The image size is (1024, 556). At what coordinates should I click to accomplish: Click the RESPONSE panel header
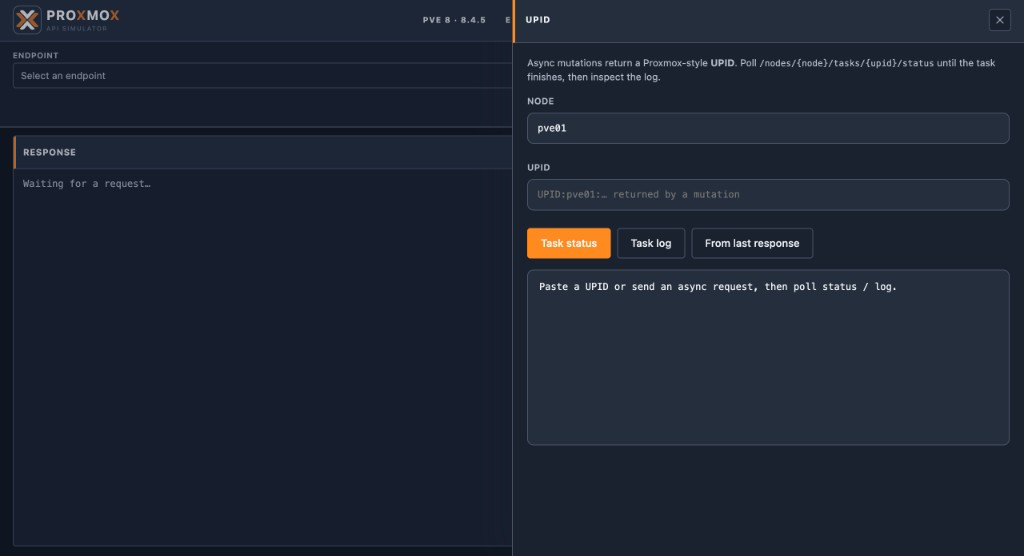coord(263,152)
